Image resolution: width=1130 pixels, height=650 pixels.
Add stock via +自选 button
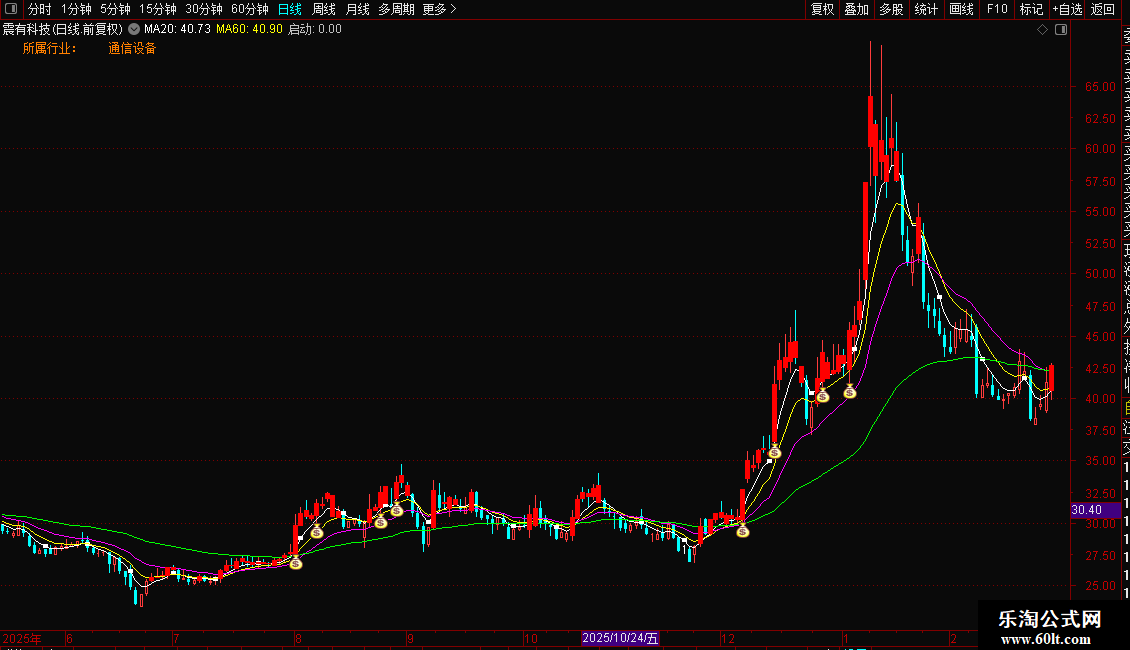(x=1067, y=9)
